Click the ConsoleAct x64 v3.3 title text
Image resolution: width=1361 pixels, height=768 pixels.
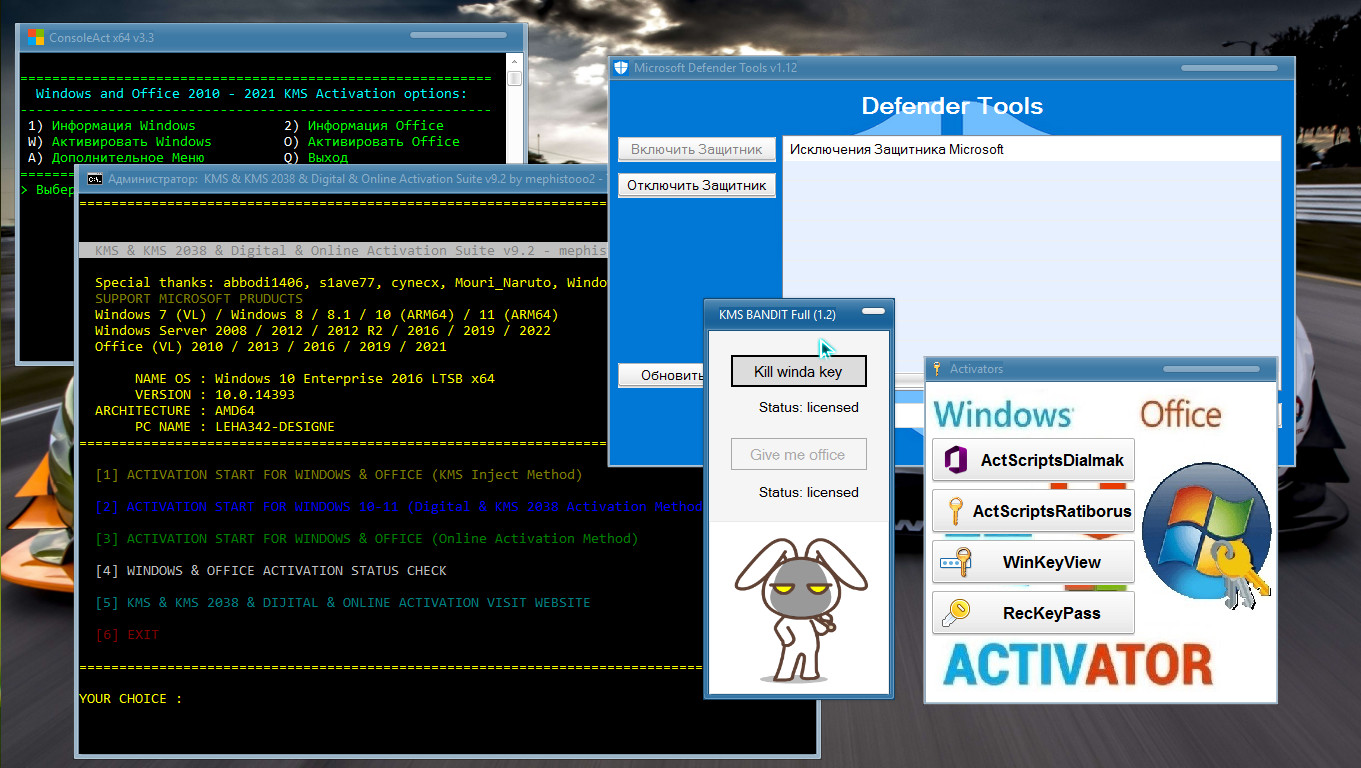[x=102, y=38]
